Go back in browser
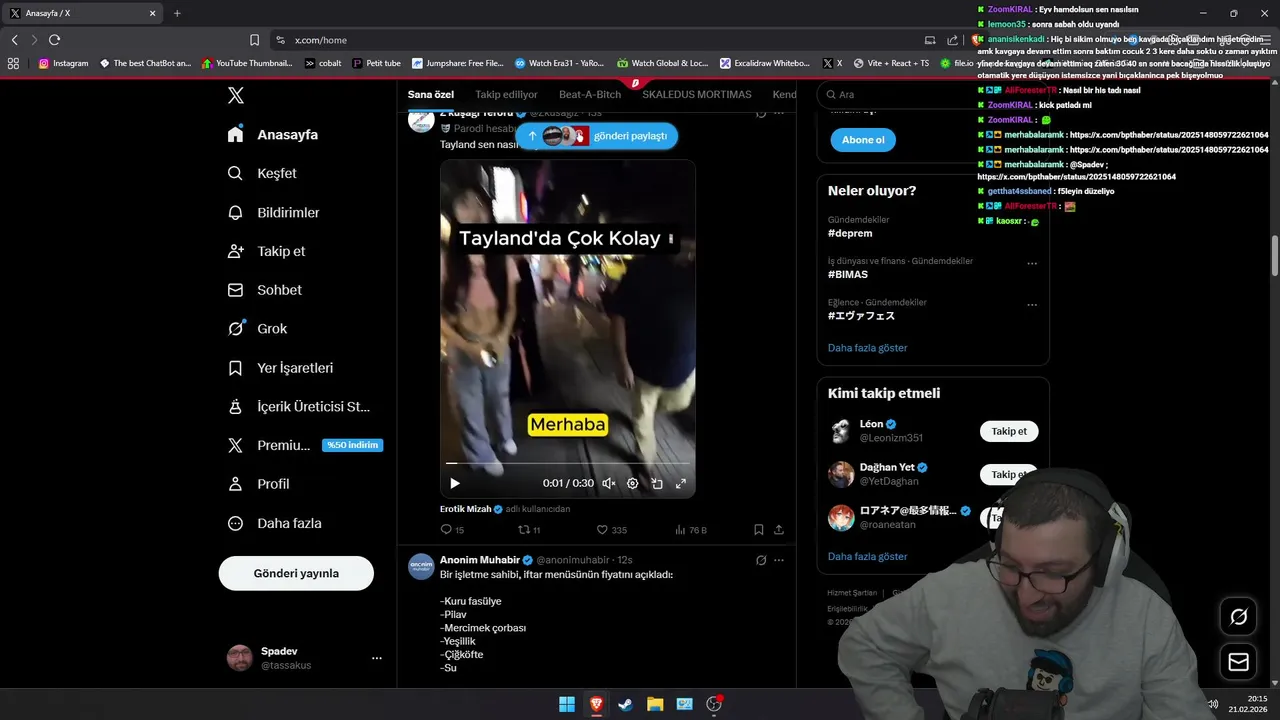Image resolution: width=1280 pixels, height=720 pixels. coord(14,40)
